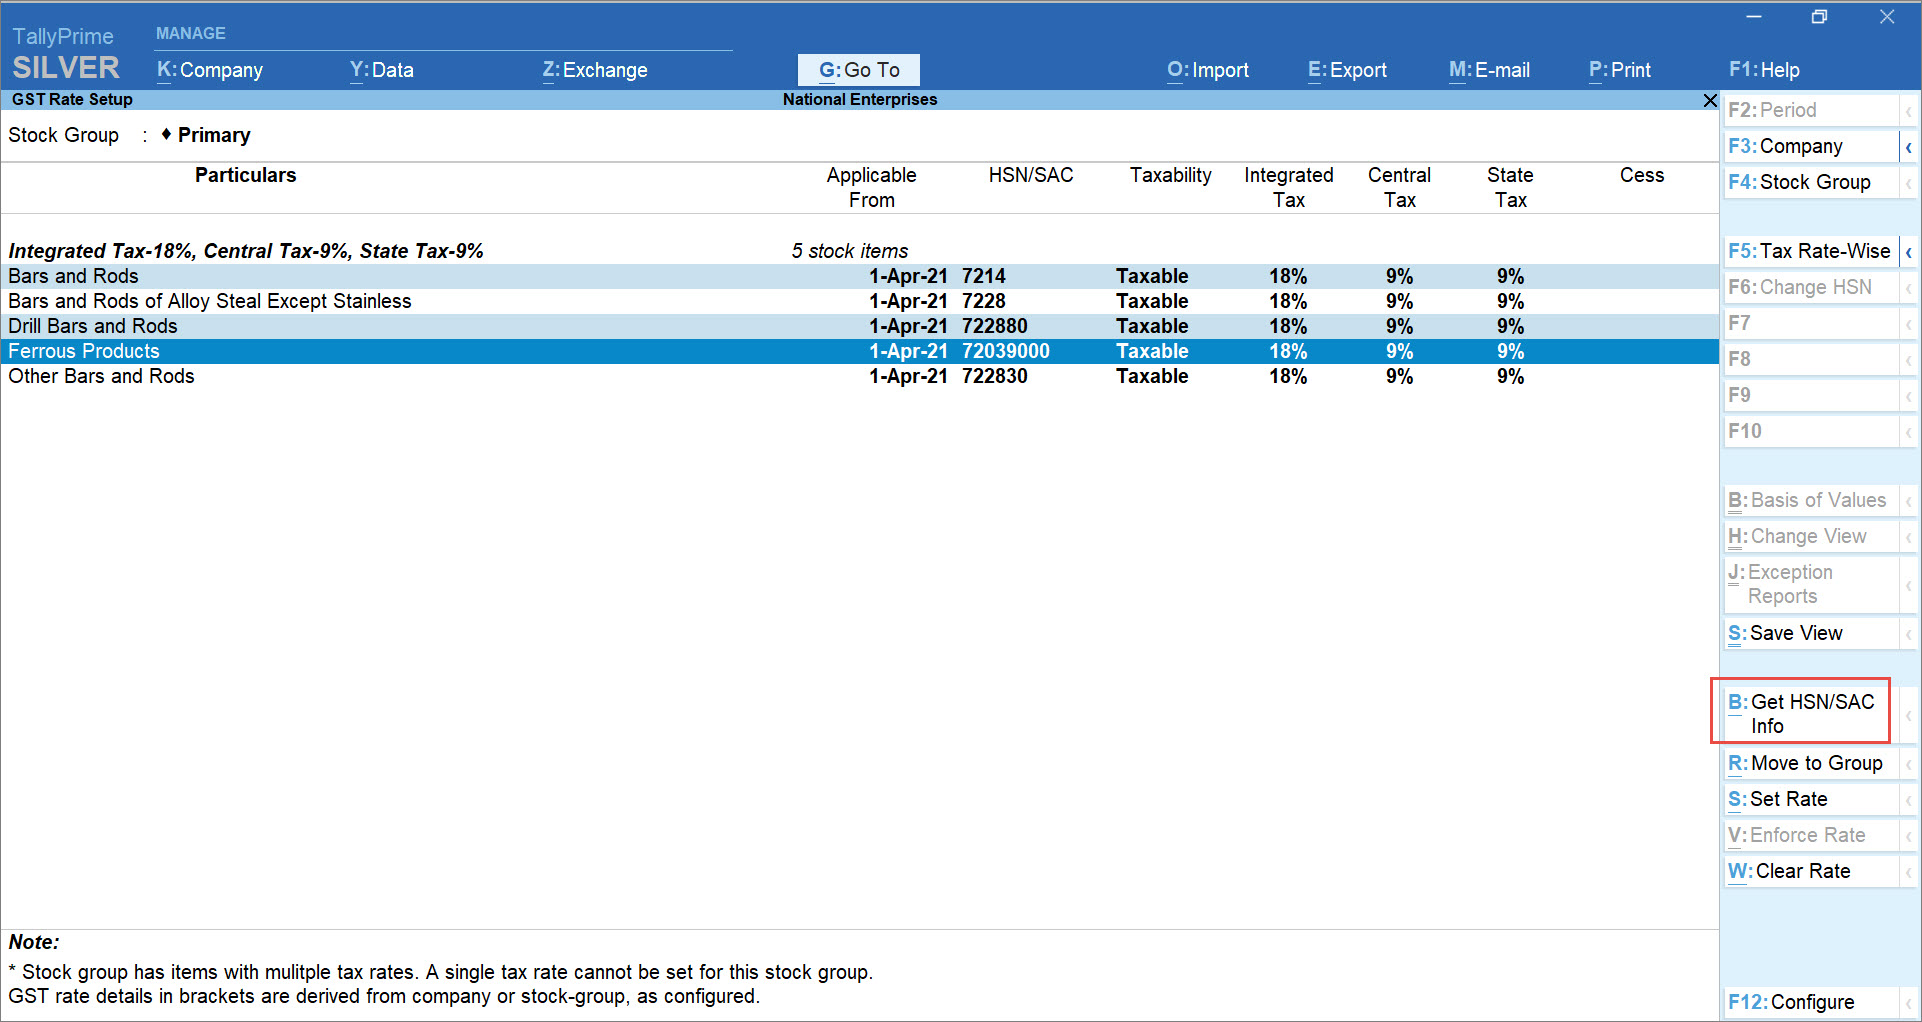Image resolution: width=1922 pixels, height=1022 pixels.
Task: Expand the F4 Stock Group arrow
Action: [x=1908, y=183]
